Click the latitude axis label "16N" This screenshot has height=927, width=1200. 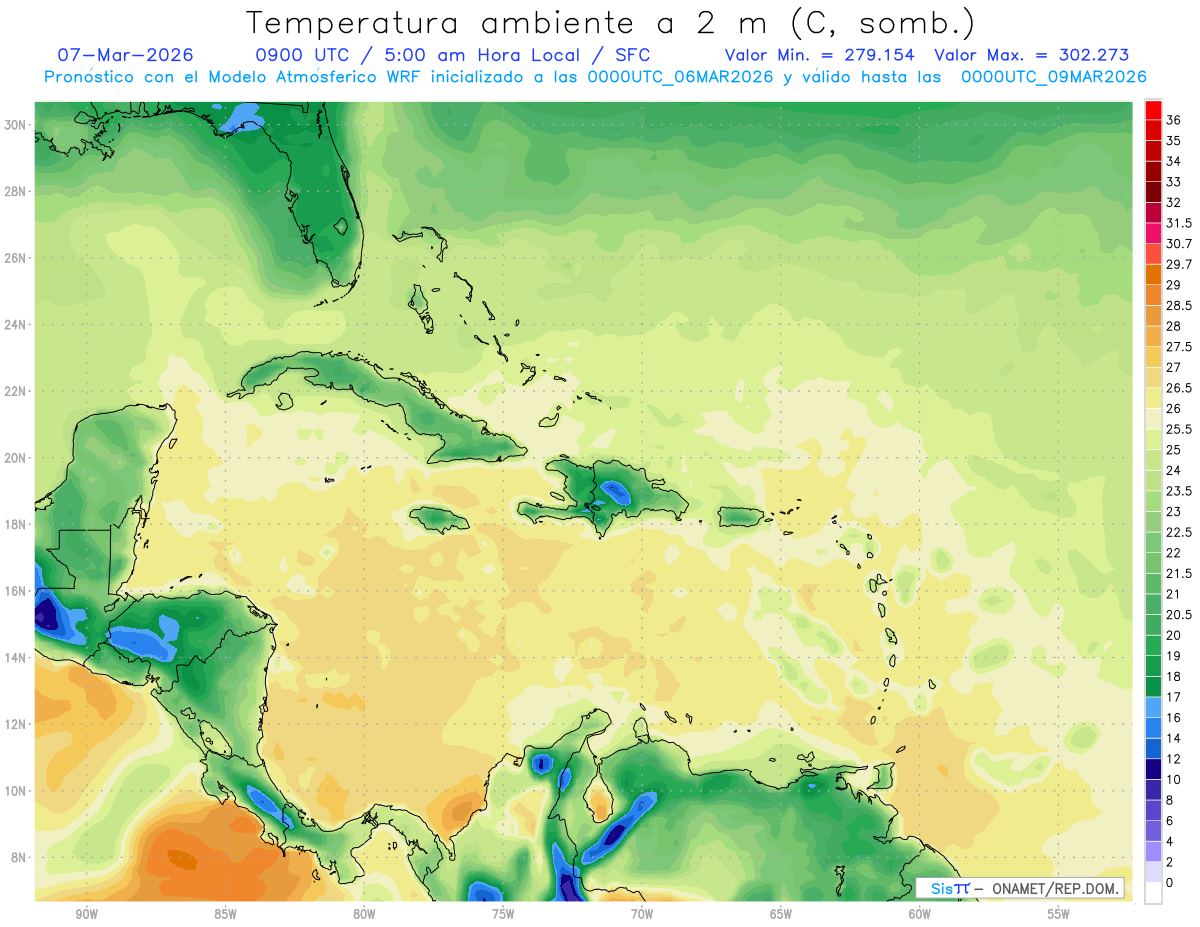15,591
